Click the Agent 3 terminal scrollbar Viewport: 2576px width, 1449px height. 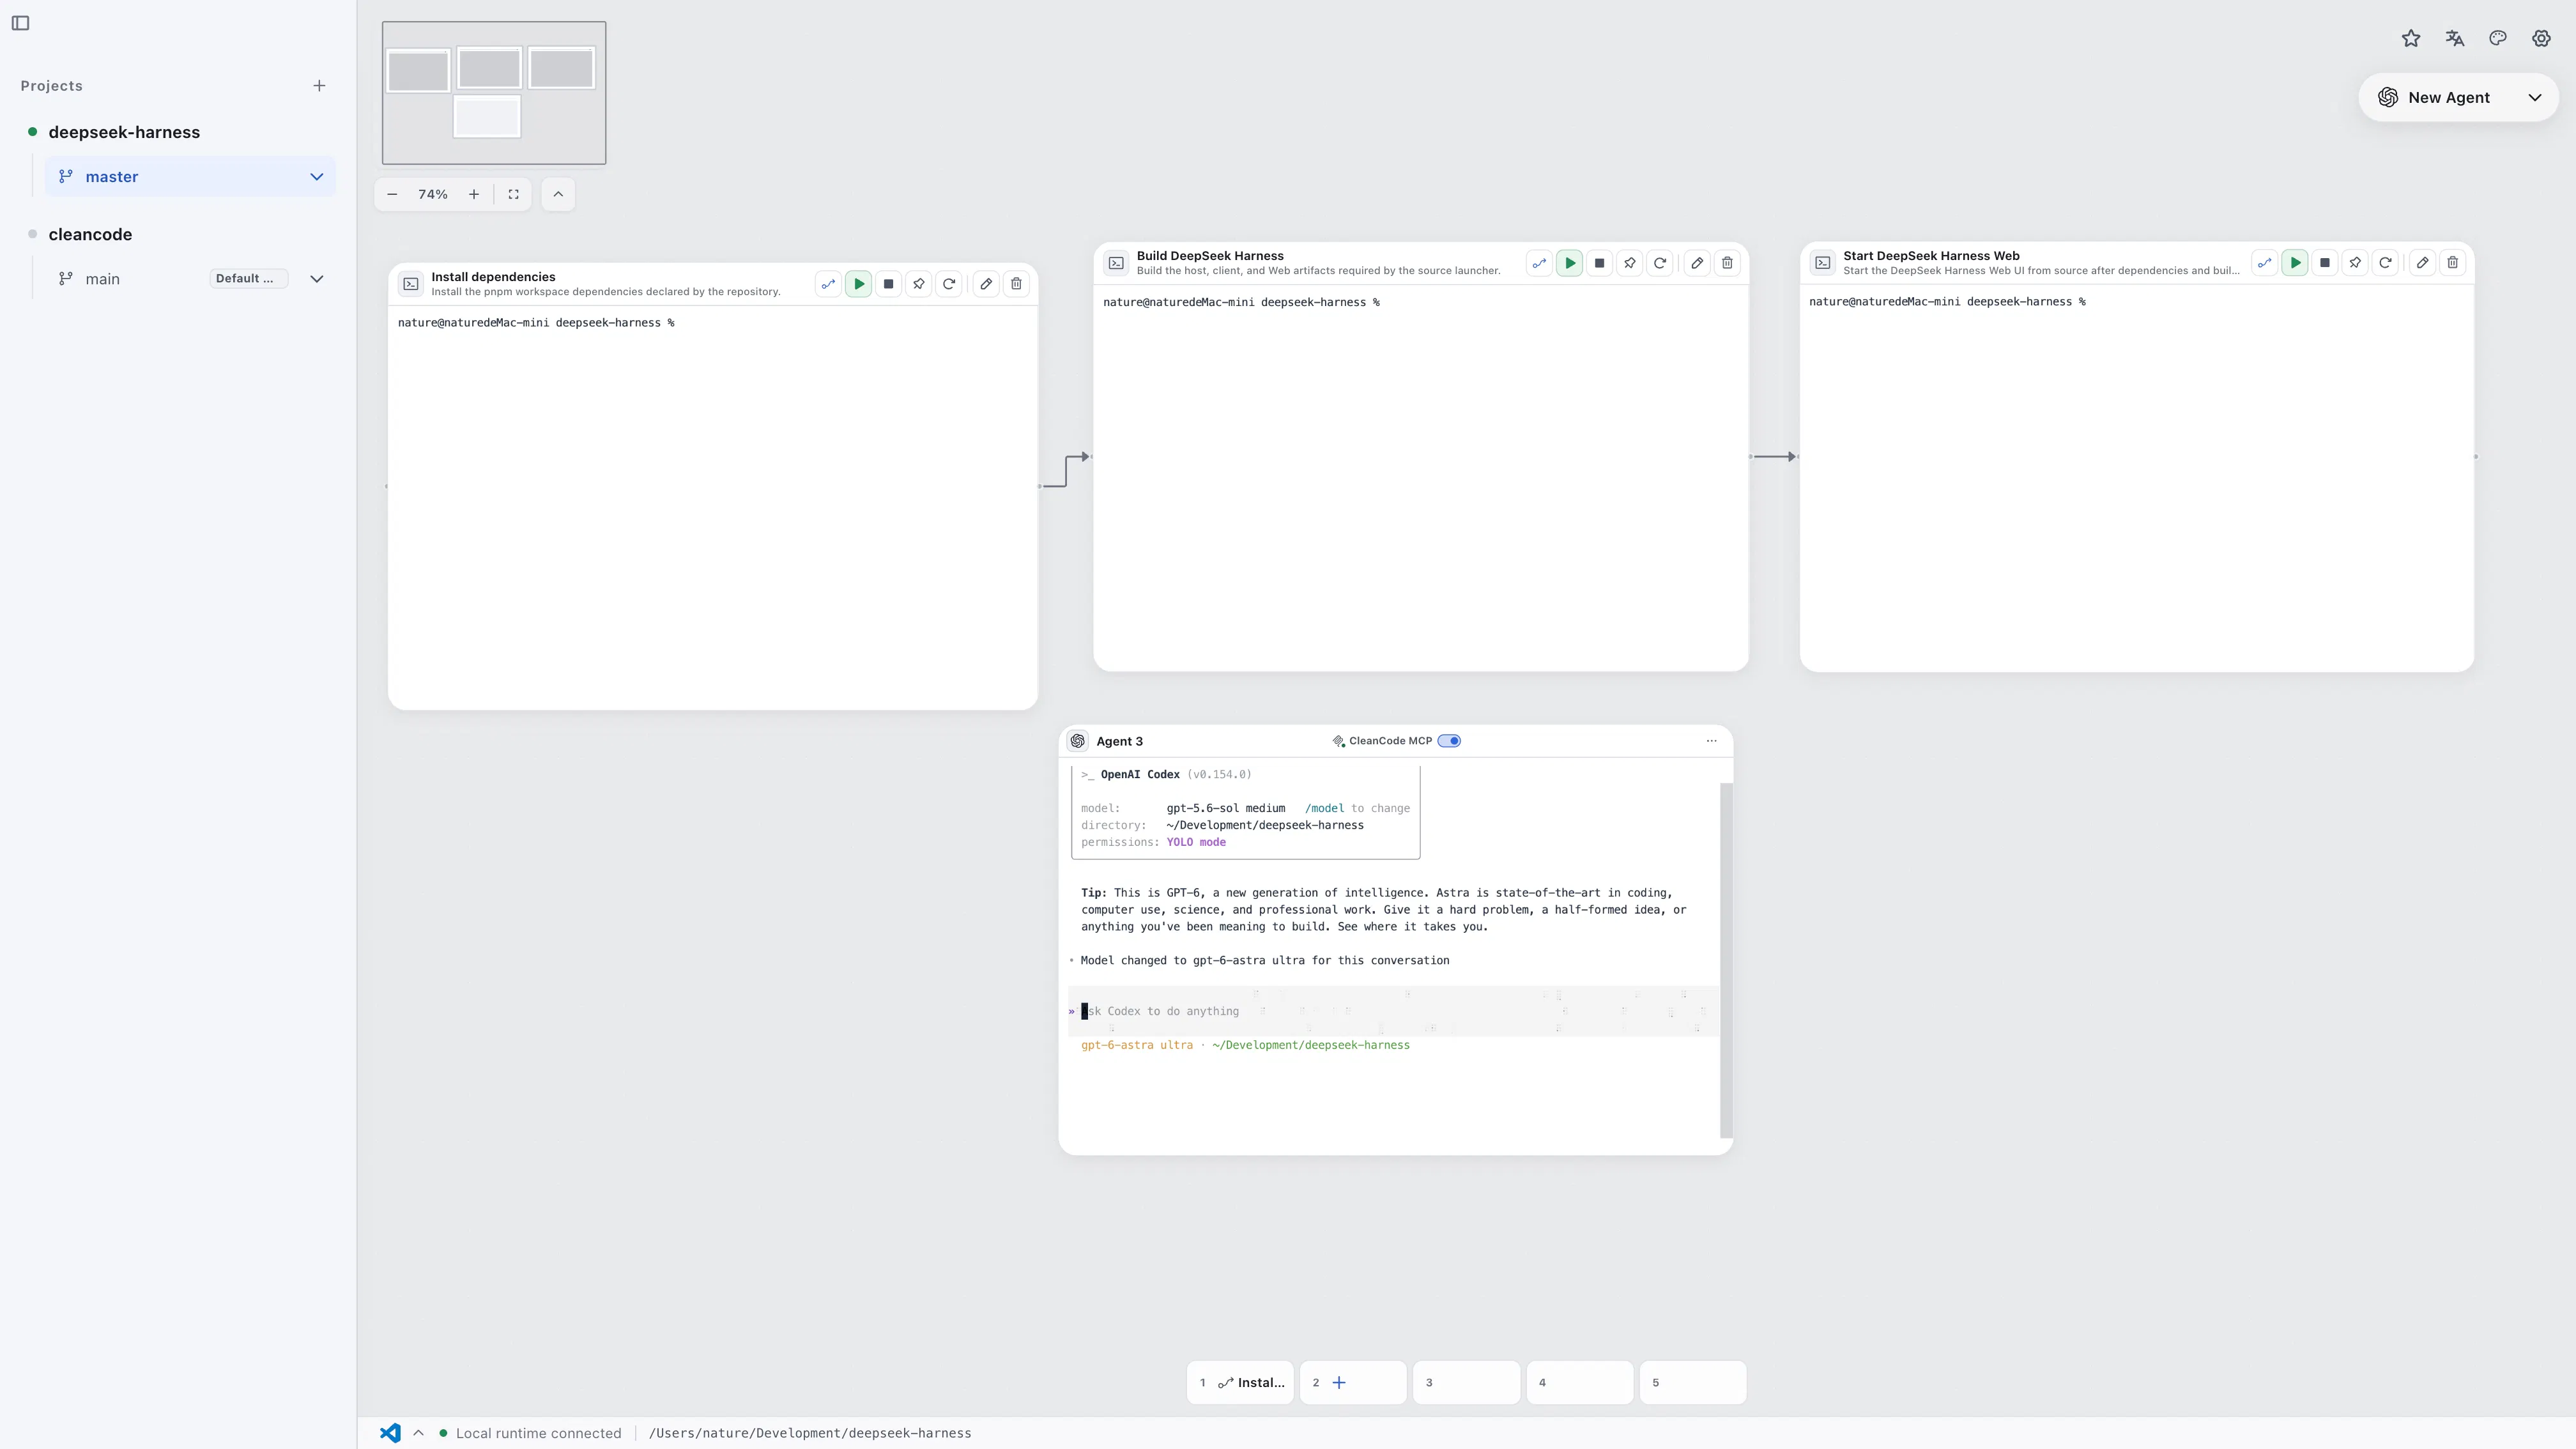point(1726,960)
